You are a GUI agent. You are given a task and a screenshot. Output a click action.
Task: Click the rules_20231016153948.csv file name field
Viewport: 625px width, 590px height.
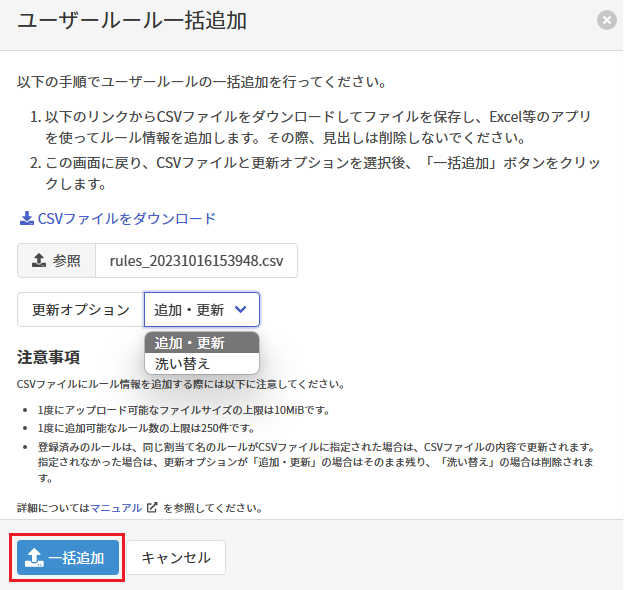(x=196, y=260)
